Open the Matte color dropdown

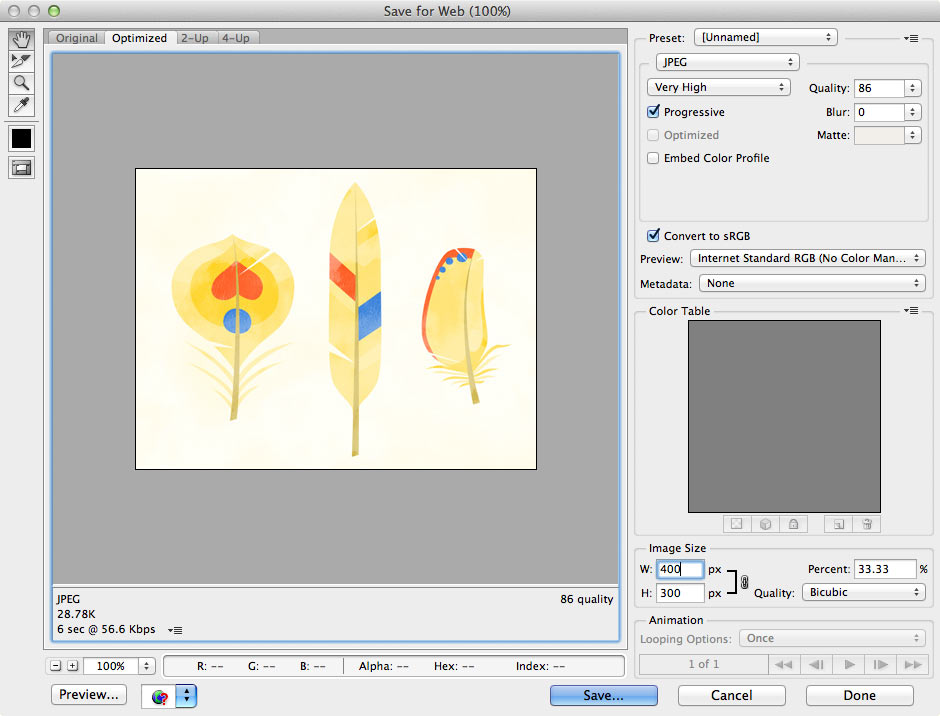pyautogui.click(x=912, y=135)
